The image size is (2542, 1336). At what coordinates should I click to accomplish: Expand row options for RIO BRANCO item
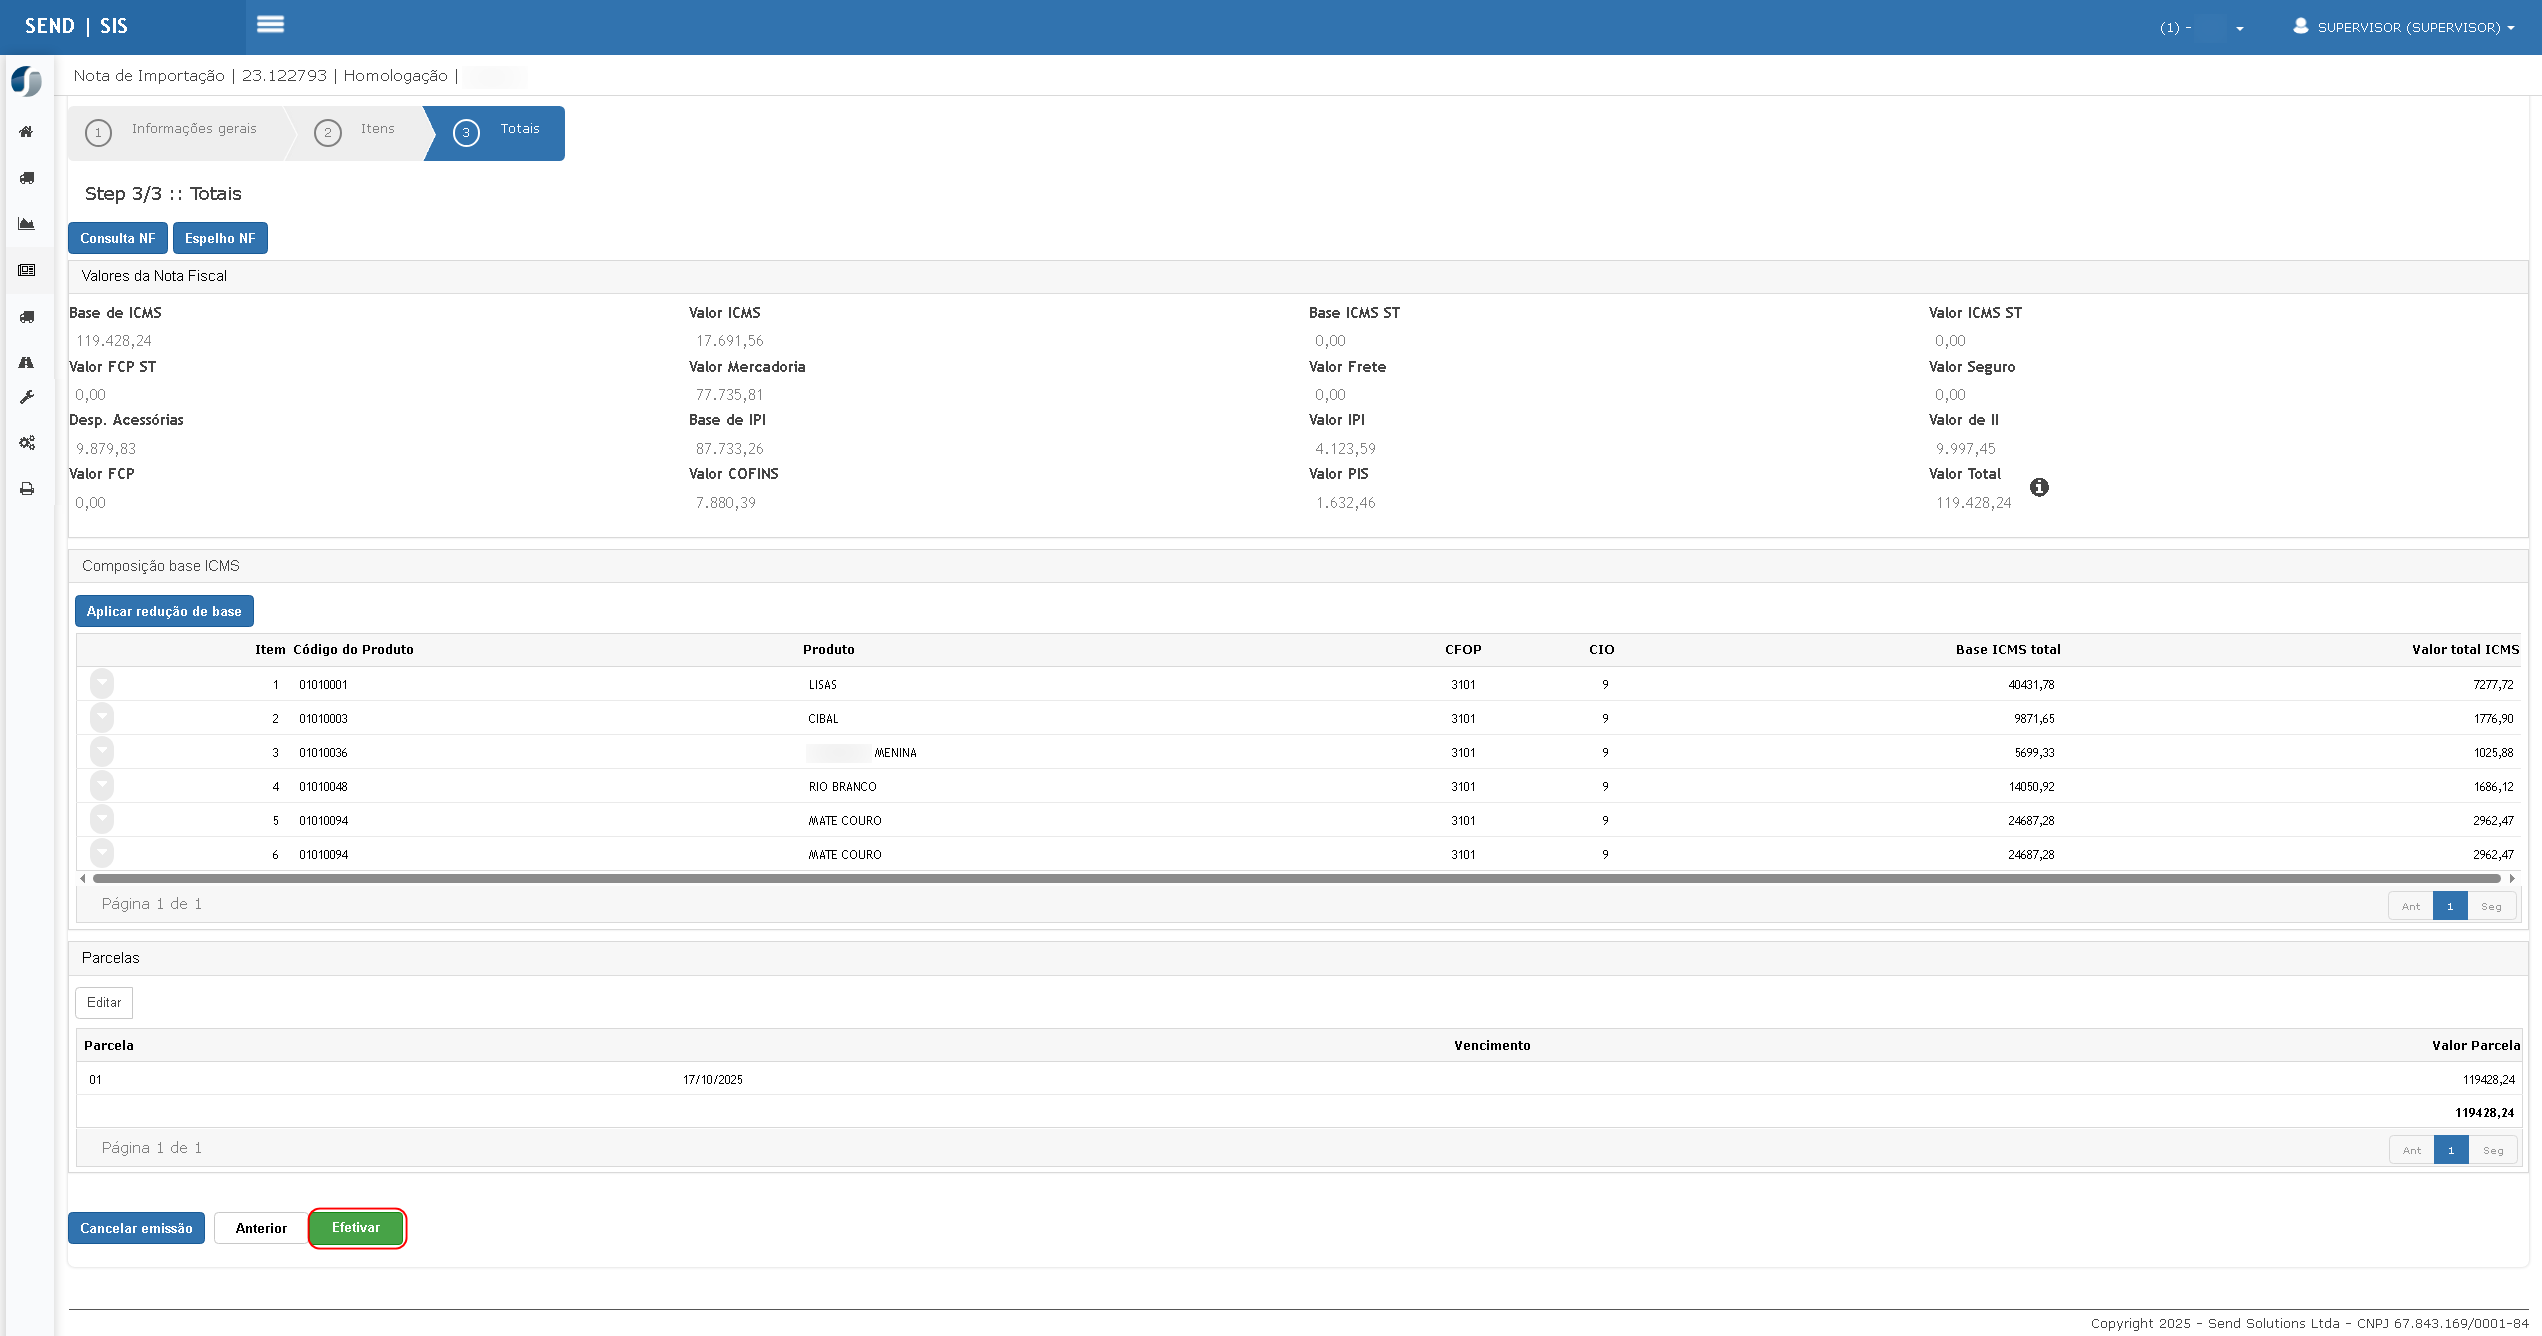tap(102, 786)
